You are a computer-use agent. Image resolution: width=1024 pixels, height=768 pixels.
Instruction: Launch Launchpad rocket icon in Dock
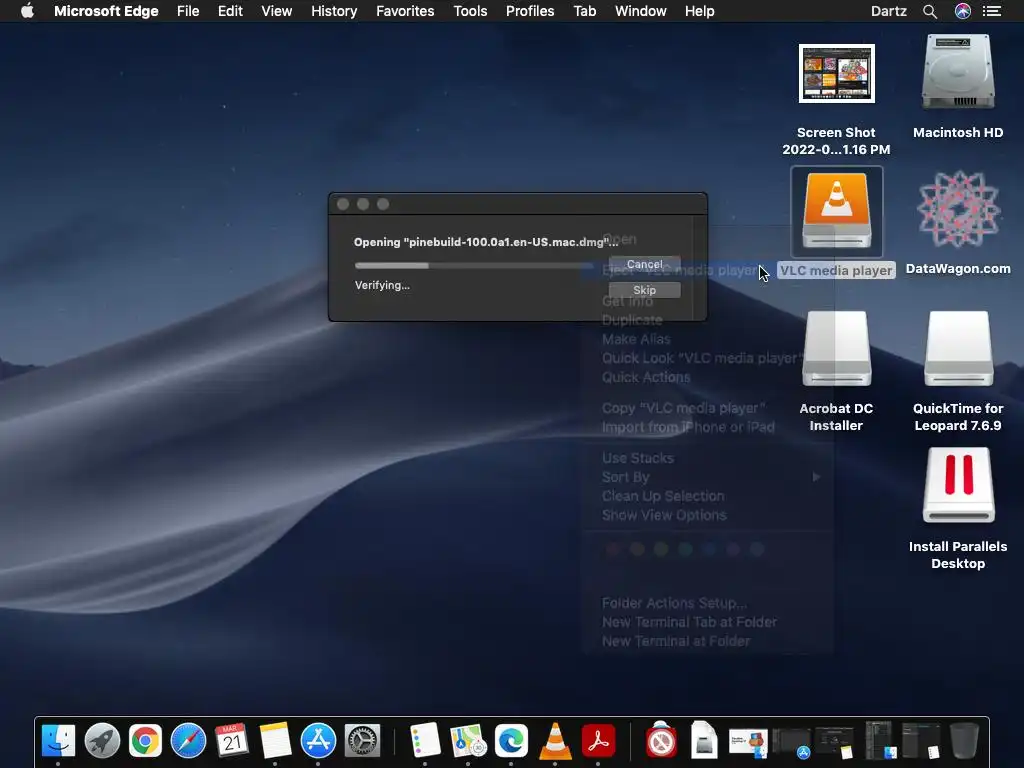point(102,741)
